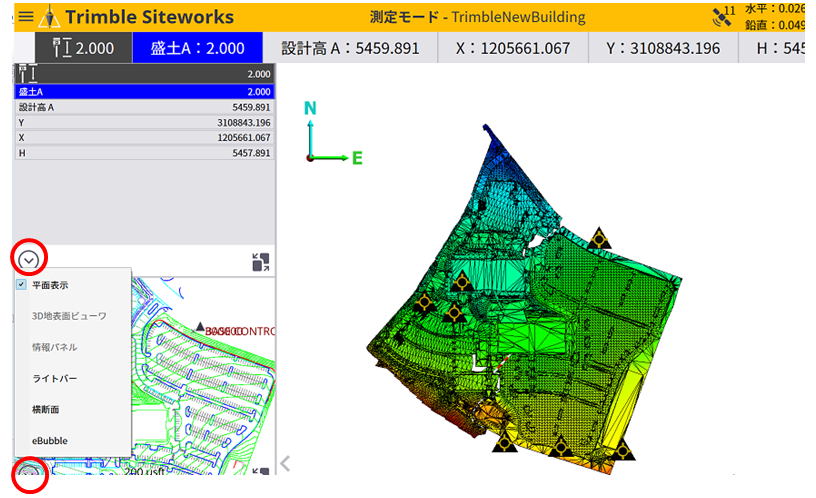Tap the GNSS satellite status icon

click(x=721, y=17)
